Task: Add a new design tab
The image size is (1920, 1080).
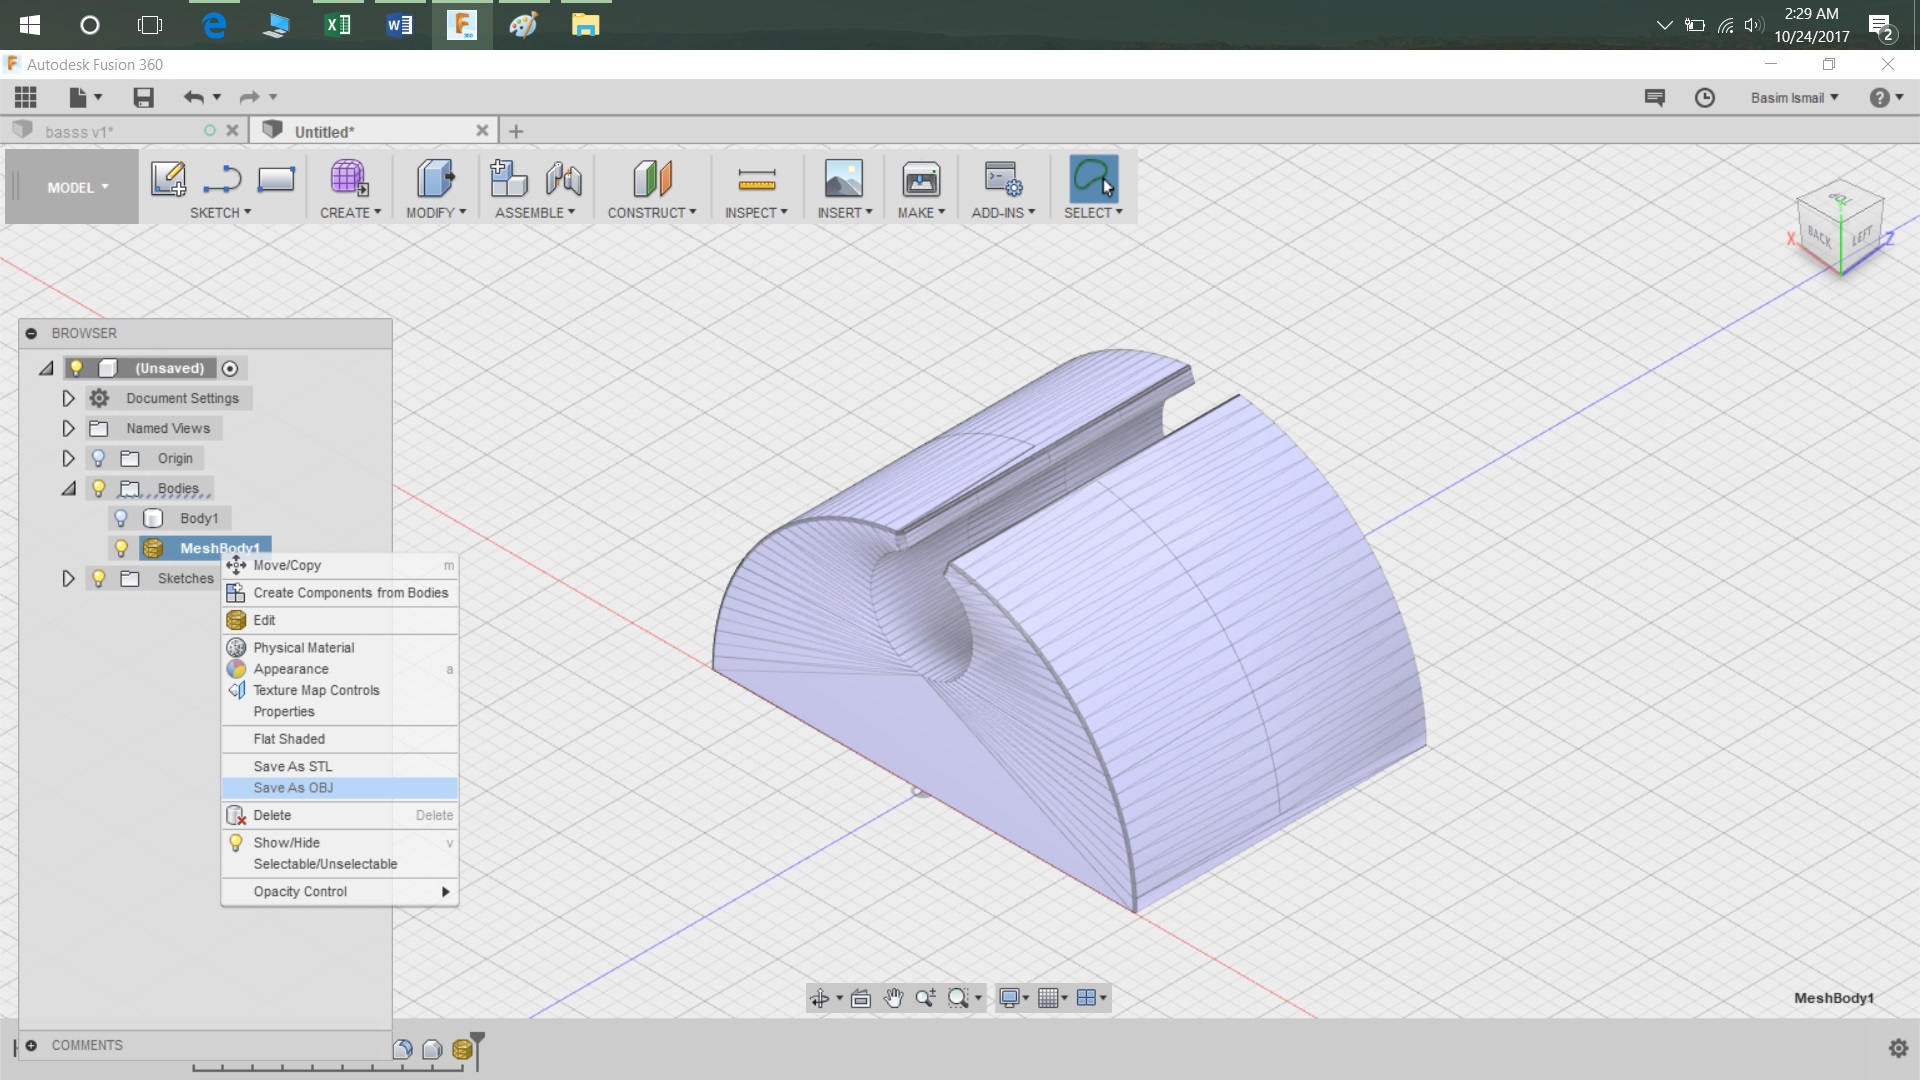Action: pos(516,131)
